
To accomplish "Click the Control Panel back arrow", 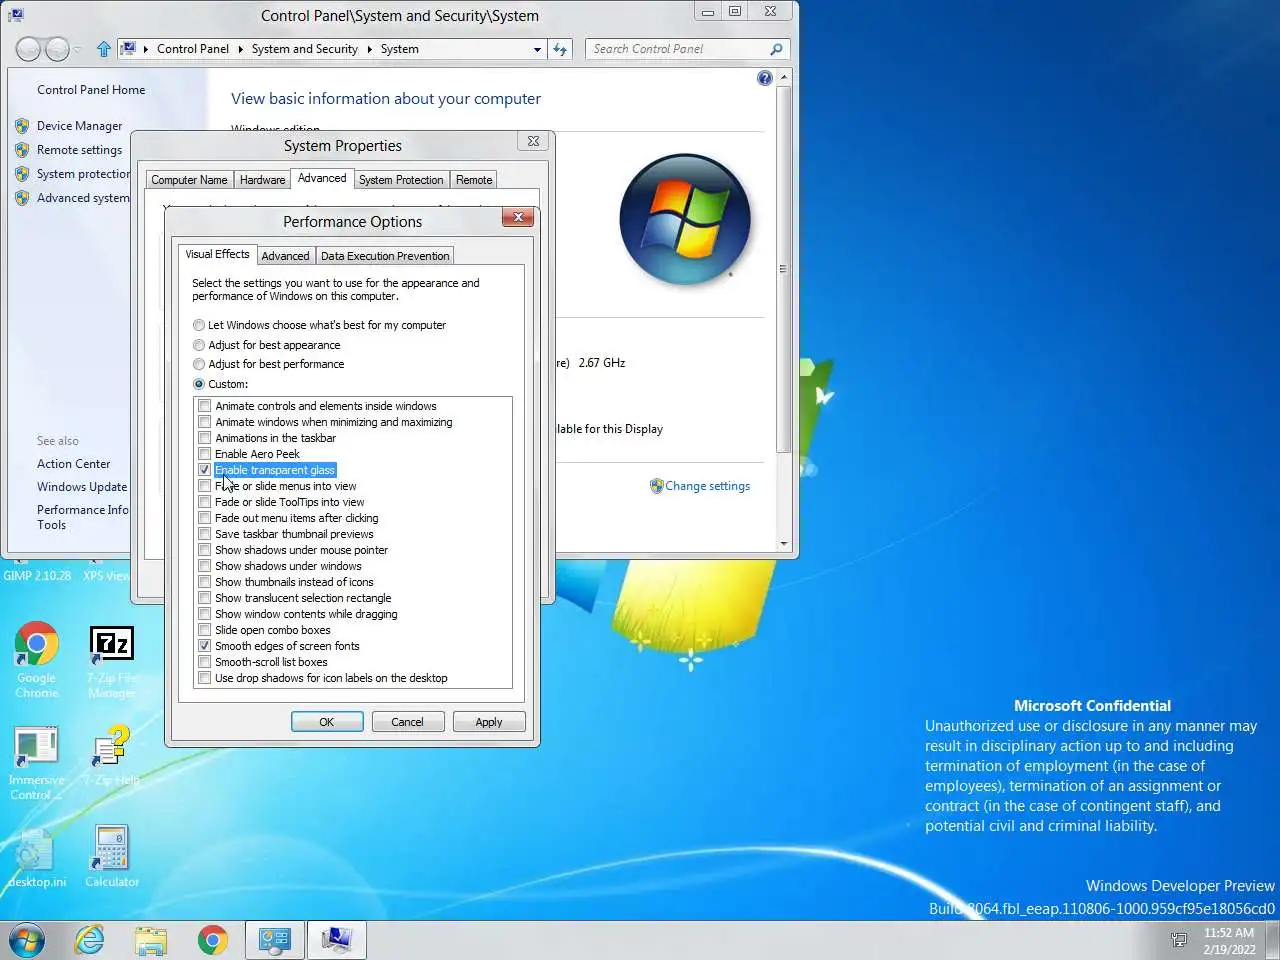I will coord(28,48).
